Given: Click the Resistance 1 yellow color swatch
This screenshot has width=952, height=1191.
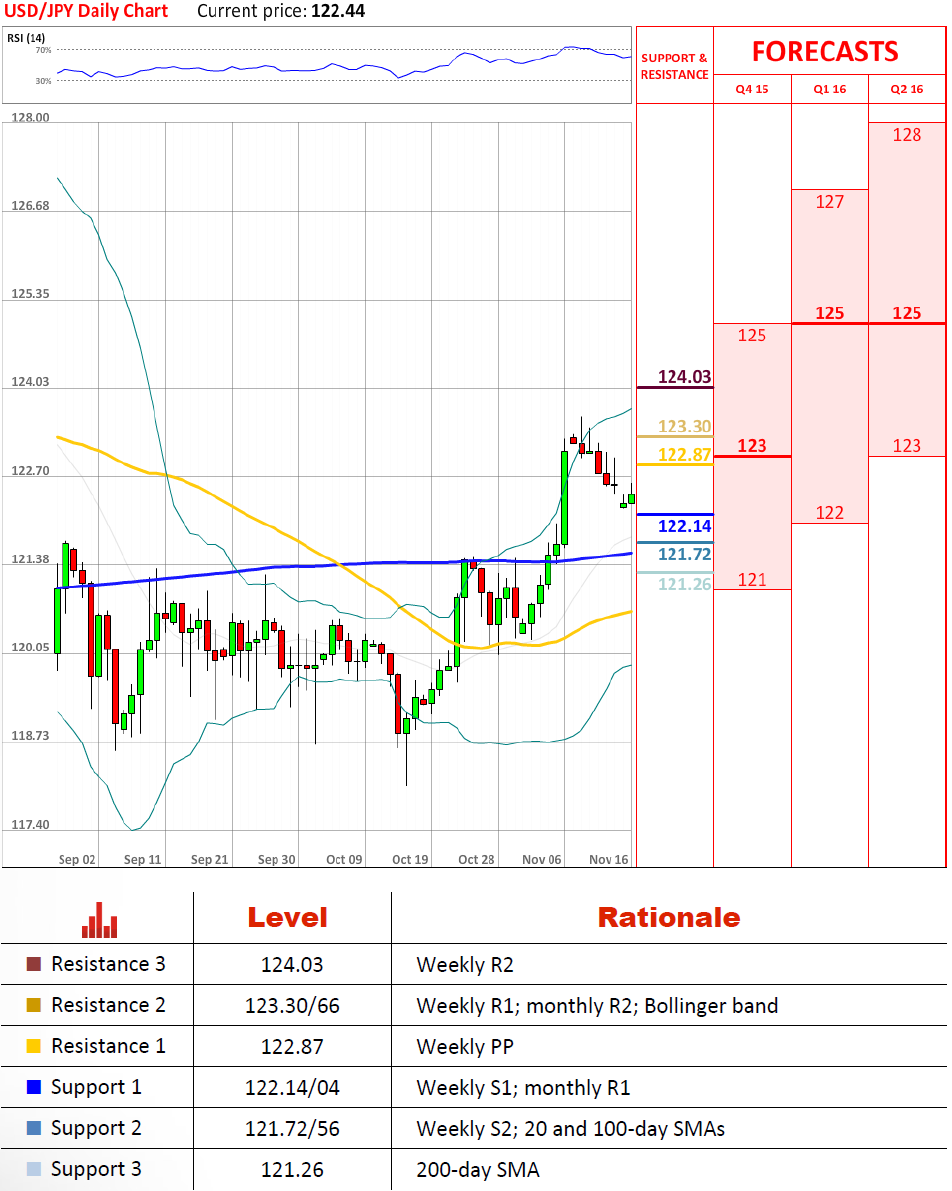Looking at the screenshot, I should (x=33, y=1046).
